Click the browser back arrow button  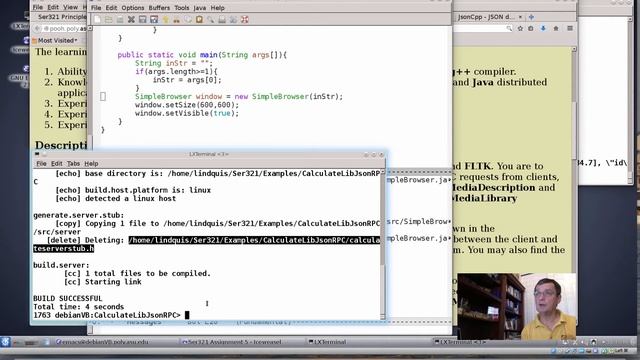[x=37, y=29]
